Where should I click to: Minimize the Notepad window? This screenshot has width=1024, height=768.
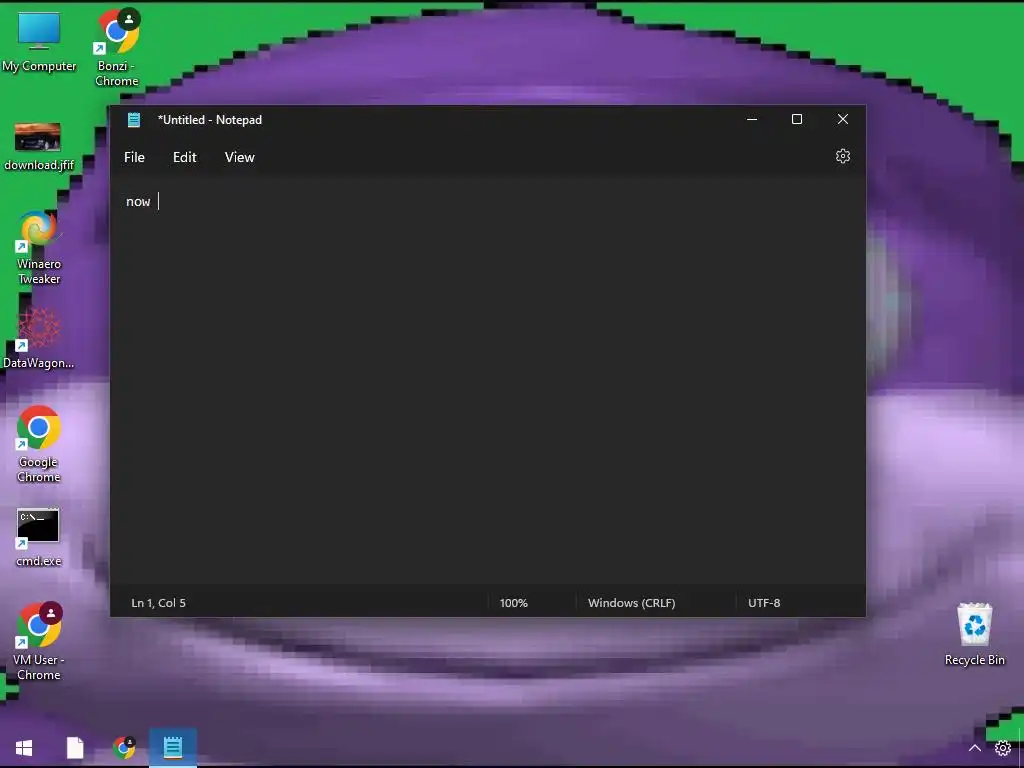pyautogui.click(x=752, y=120)
